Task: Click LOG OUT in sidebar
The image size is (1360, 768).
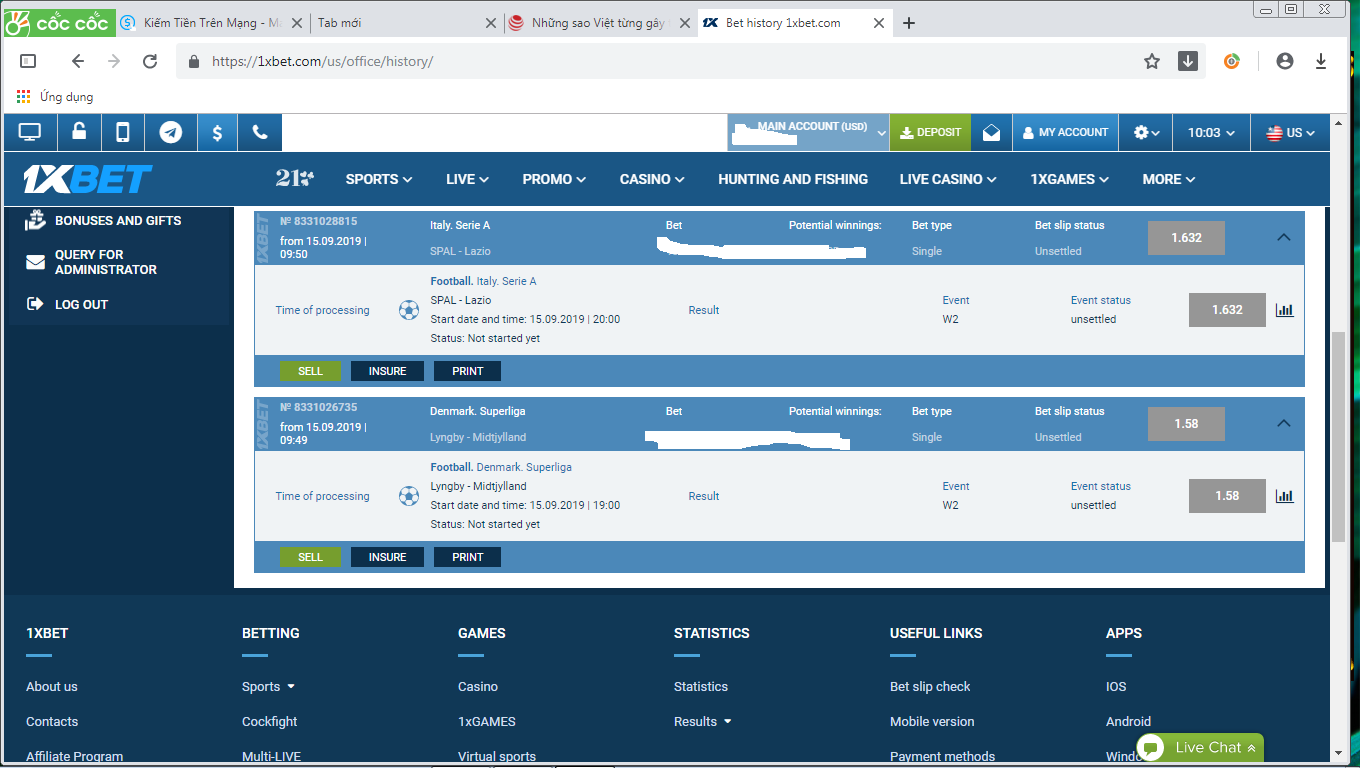Action: pos(67,304)
